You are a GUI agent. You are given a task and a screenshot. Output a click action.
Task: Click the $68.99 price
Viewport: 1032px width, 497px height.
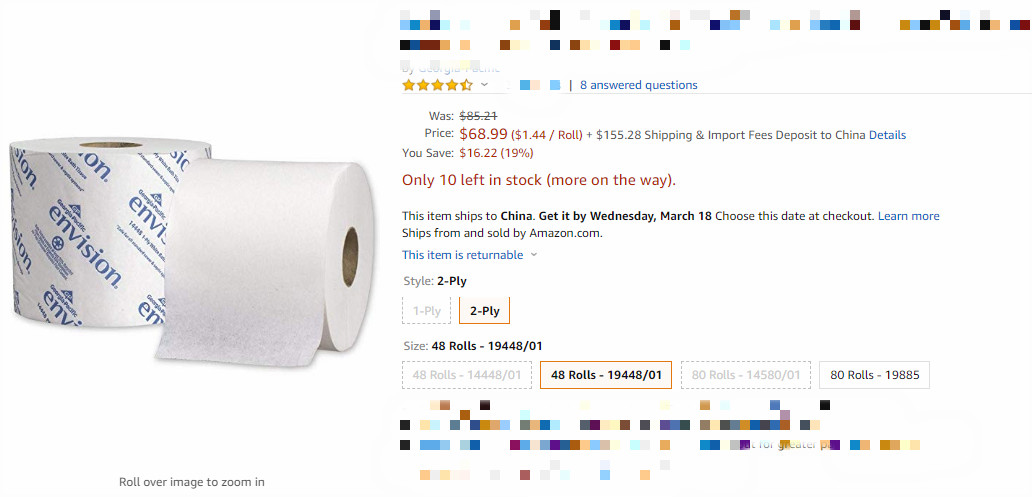click(x=483, y=134)
